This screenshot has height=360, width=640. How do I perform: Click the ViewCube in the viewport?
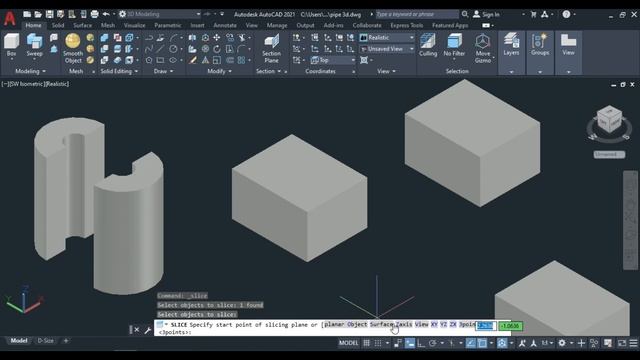tap(609, 120)
